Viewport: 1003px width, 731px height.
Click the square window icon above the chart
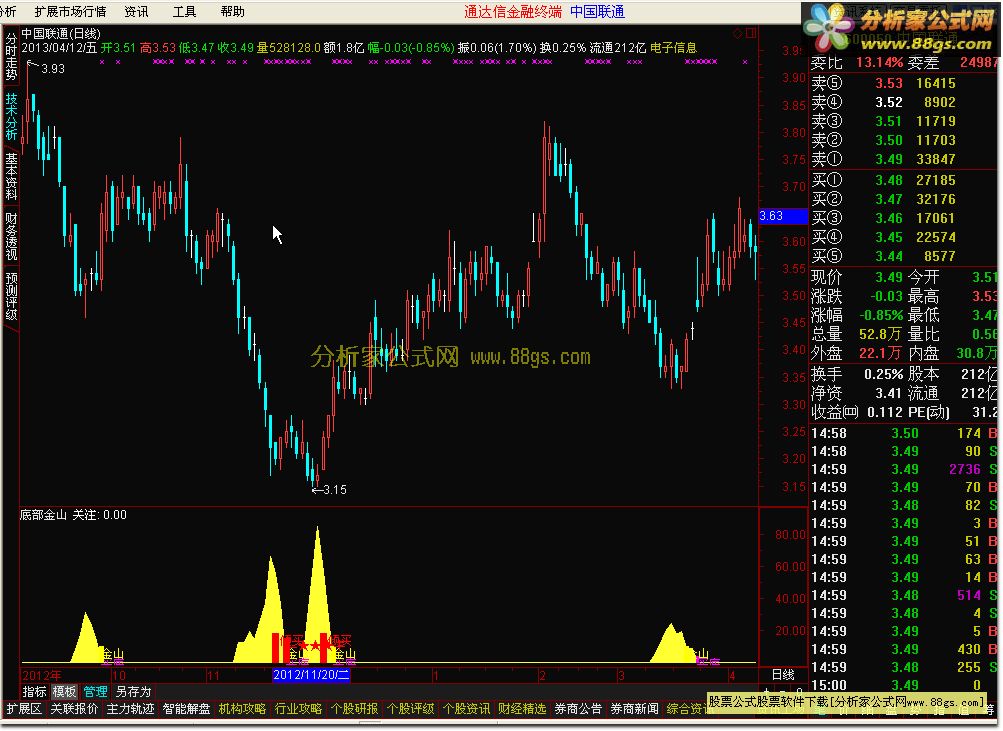pos(751,33)
